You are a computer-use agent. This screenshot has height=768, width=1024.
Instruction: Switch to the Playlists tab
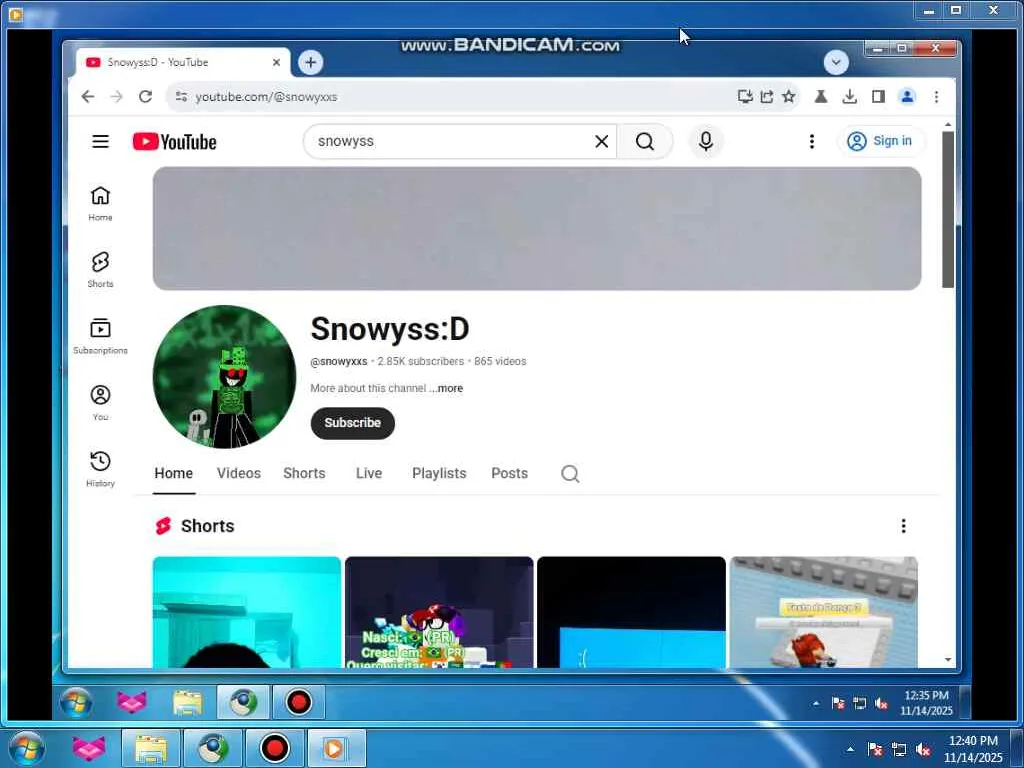tap(439, 473)
